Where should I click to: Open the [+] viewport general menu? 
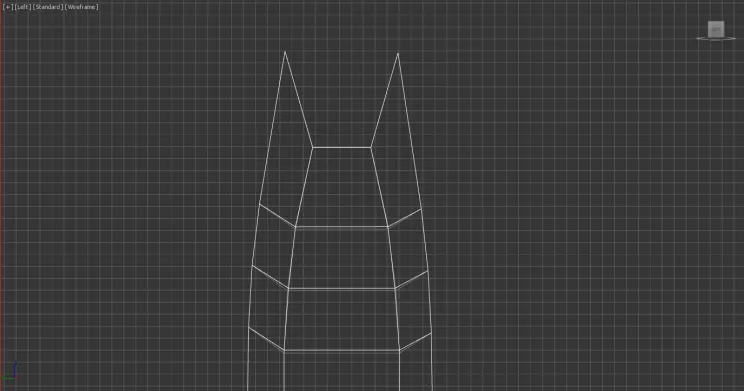[x=8, y=7]
